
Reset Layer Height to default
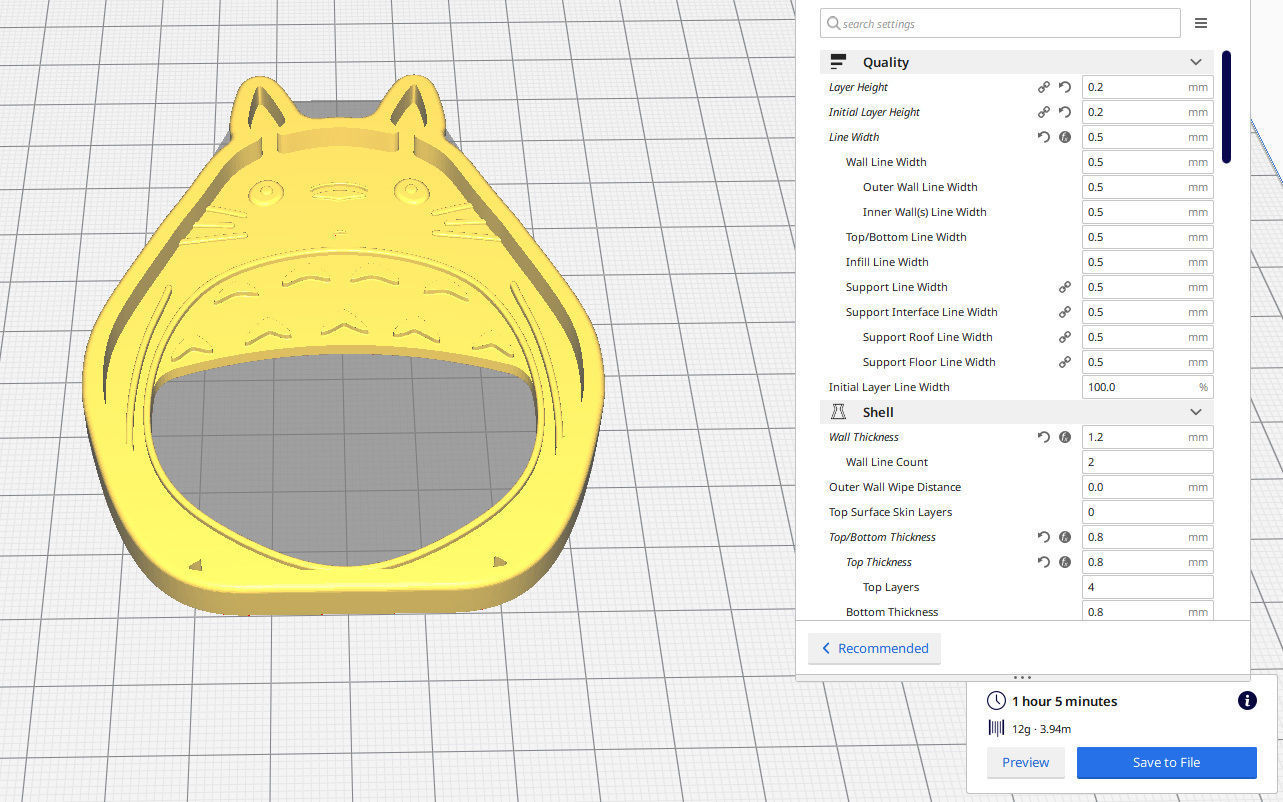pos(1065,87)
